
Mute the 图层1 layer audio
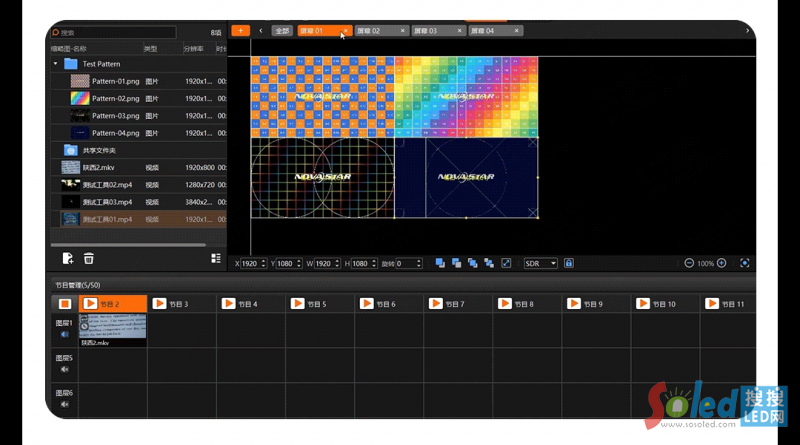pos(64,334)
